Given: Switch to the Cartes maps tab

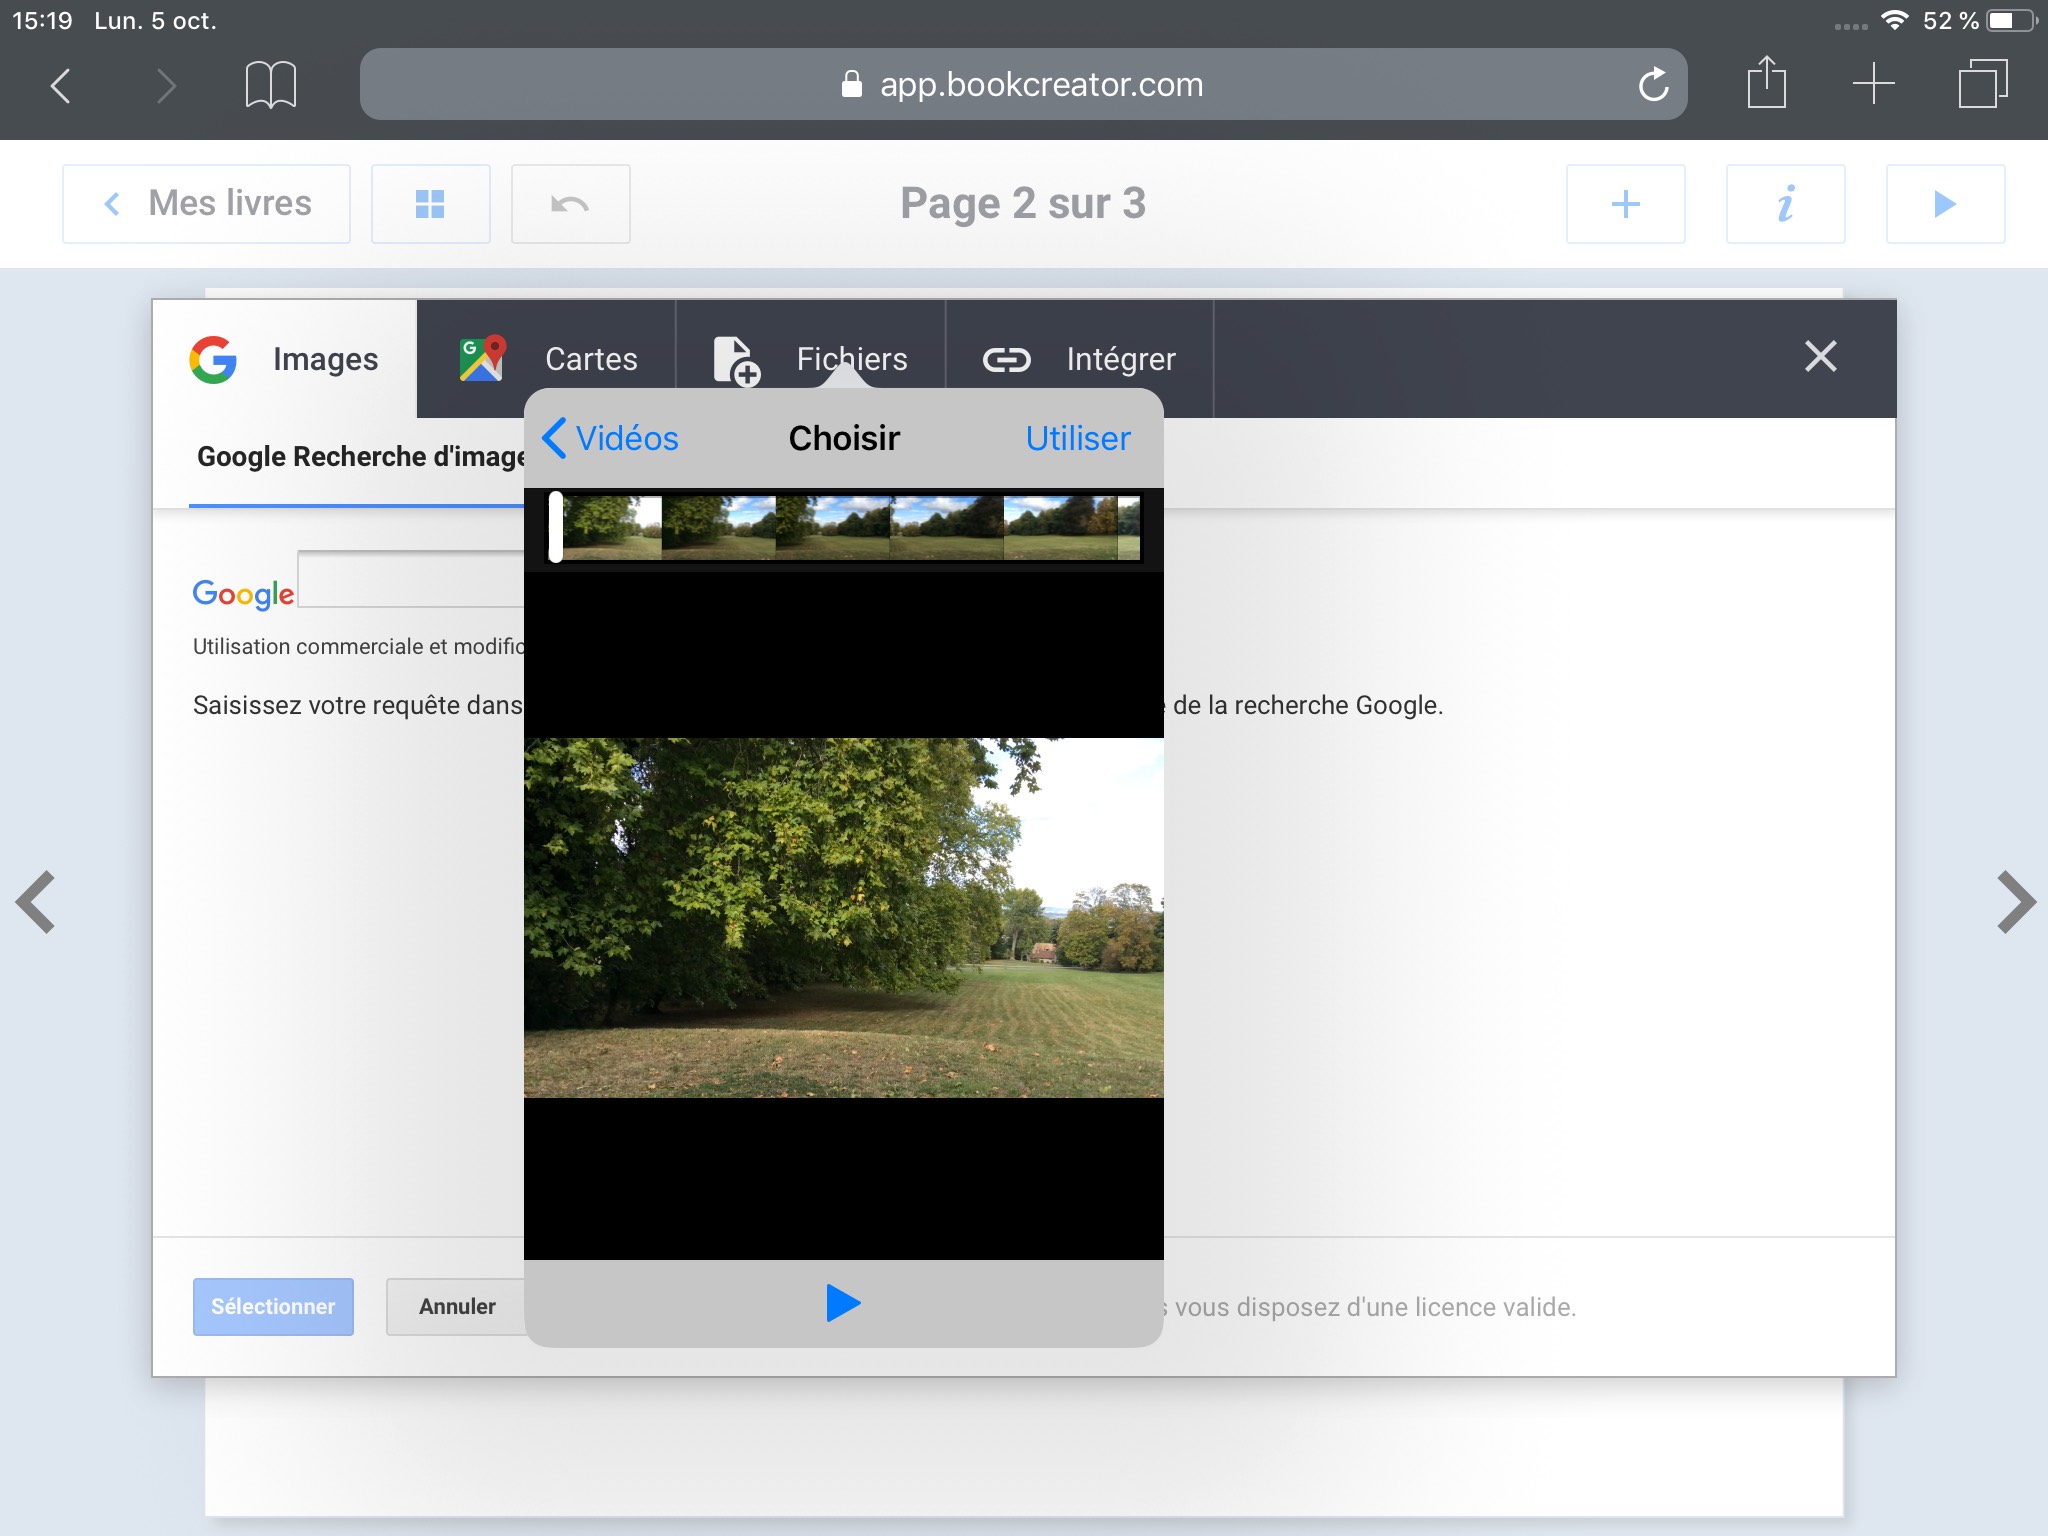Looking at the screenshot, I should [x=548, y=359].
